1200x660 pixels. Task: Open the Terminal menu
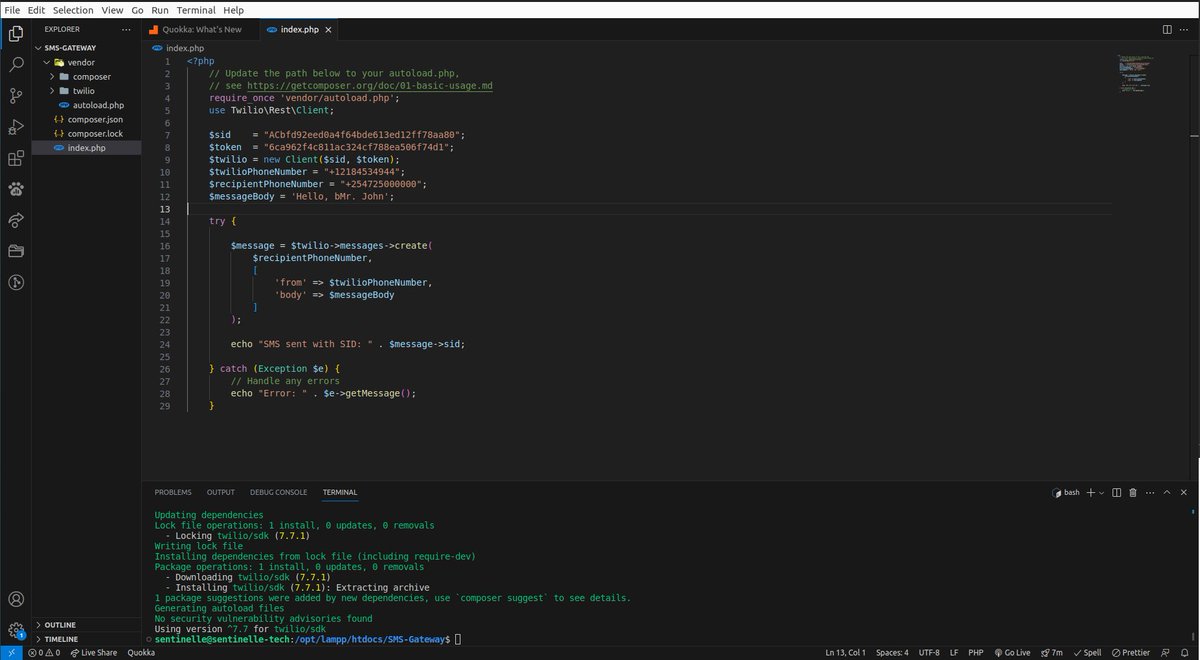tap(196, 10)
